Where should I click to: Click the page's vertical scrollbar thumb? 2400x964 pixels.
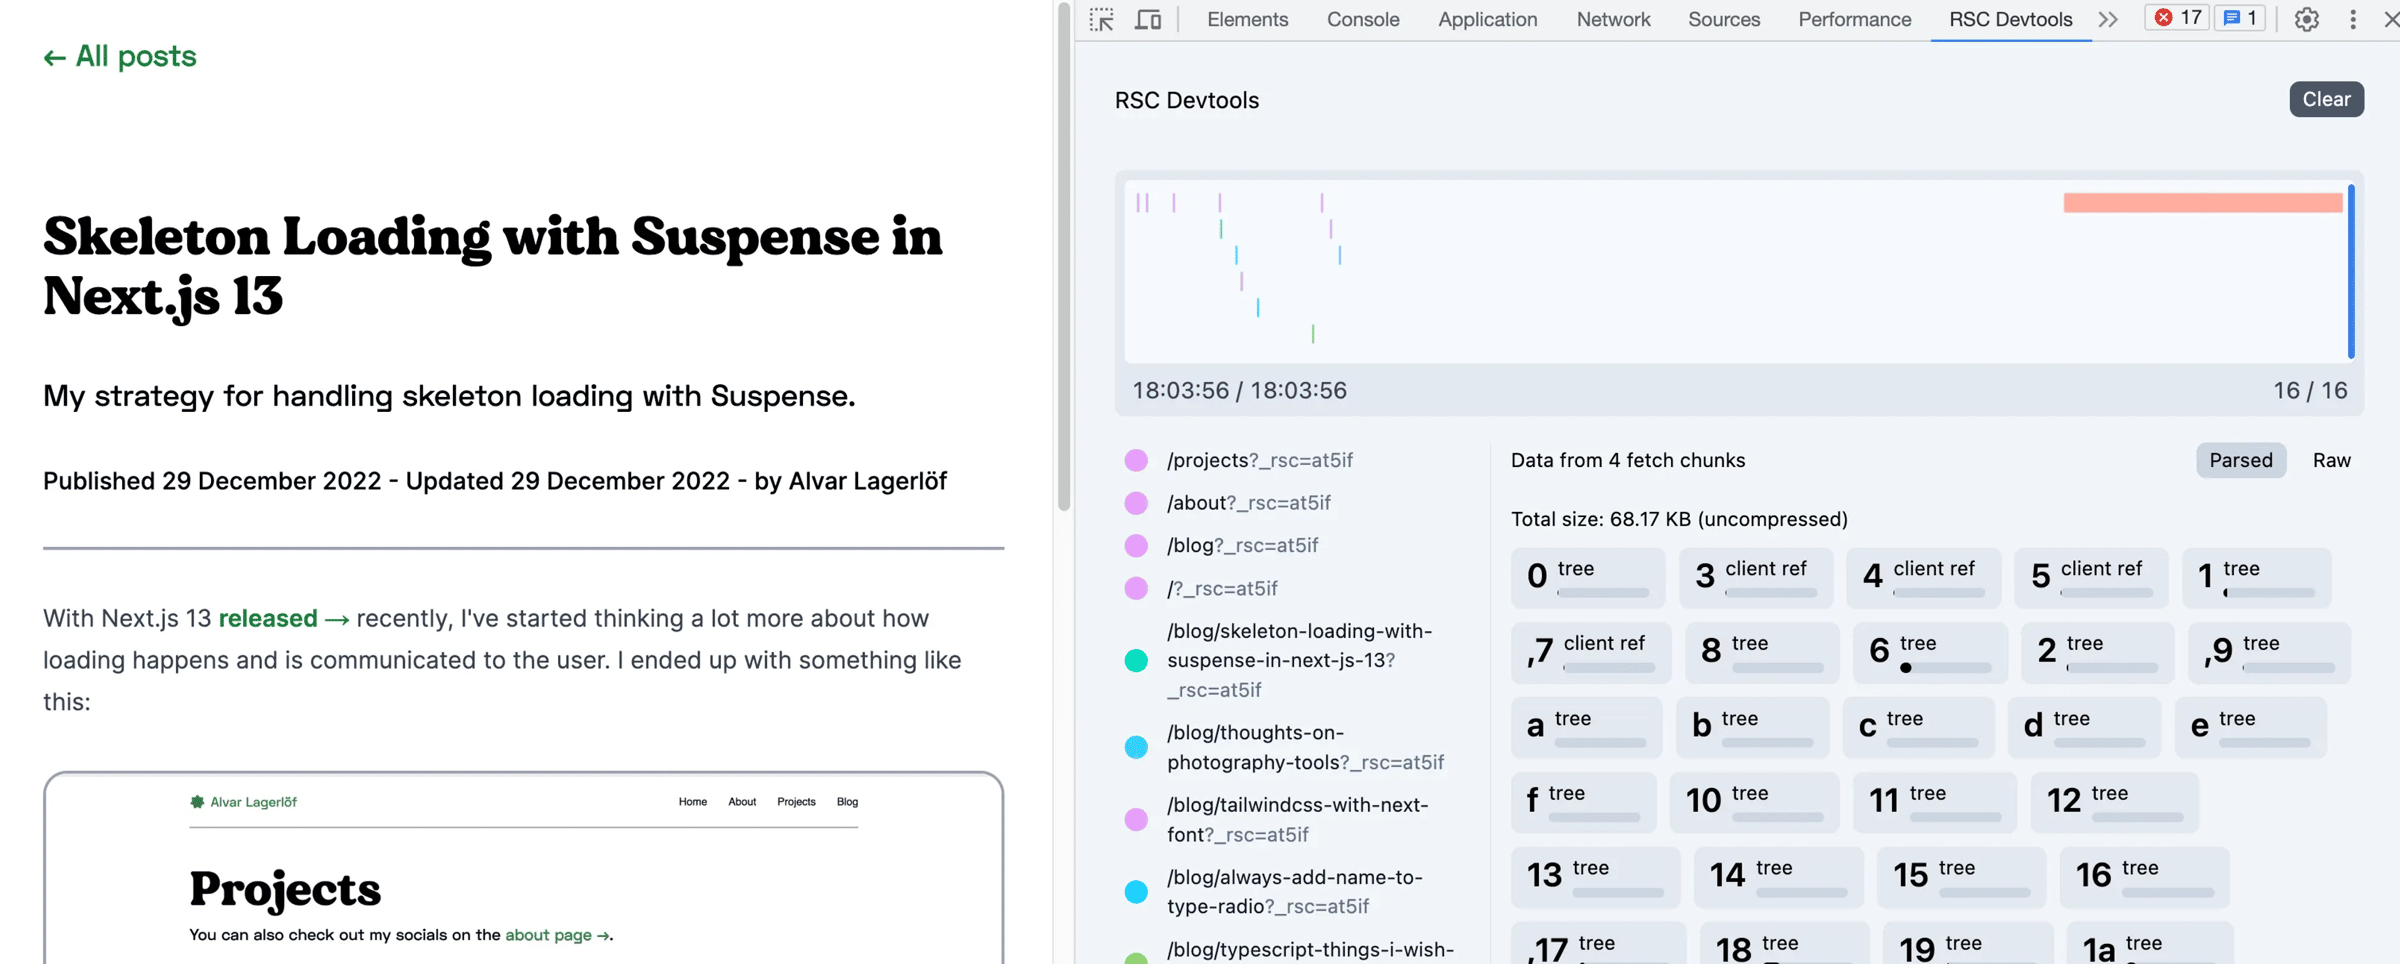[x=1064, y=256]
